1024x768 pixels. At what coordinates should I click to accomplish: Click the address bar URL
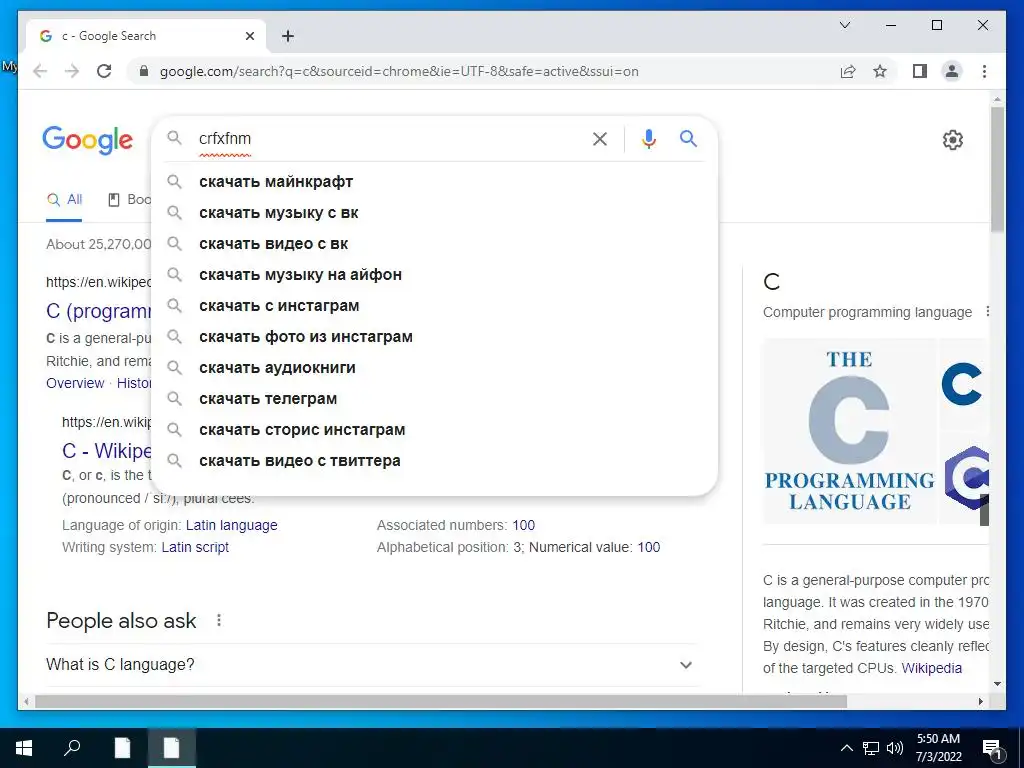click(399, 71)
